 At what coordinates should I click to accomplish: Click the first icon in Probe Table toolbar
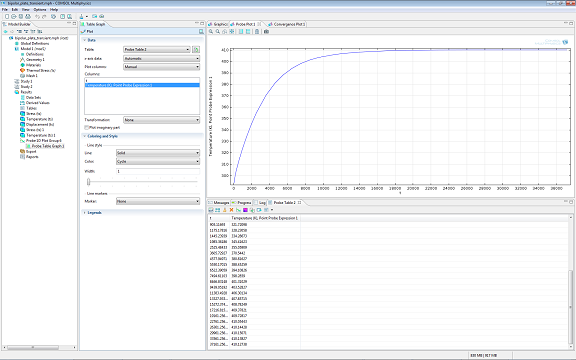211,210
